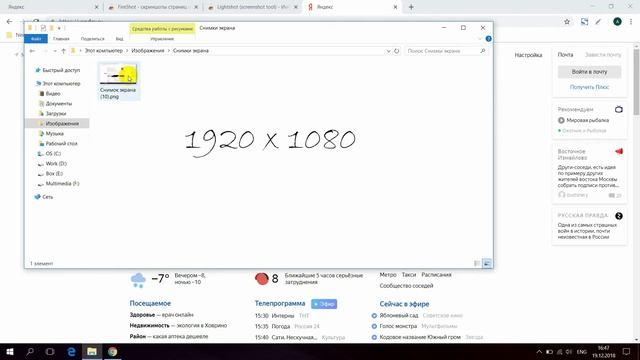Expand the Explorer ribbon chevron
Viewport: 640px width, 360px height.
tap(480, 39)
